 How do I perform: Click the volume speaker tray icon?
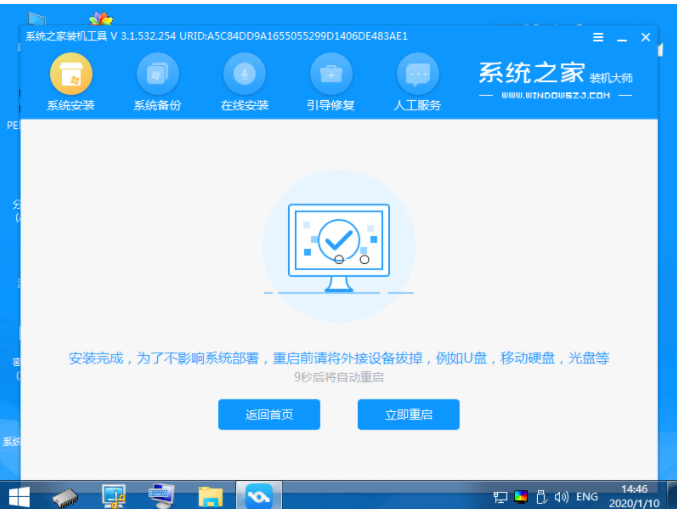coord(561,496)
